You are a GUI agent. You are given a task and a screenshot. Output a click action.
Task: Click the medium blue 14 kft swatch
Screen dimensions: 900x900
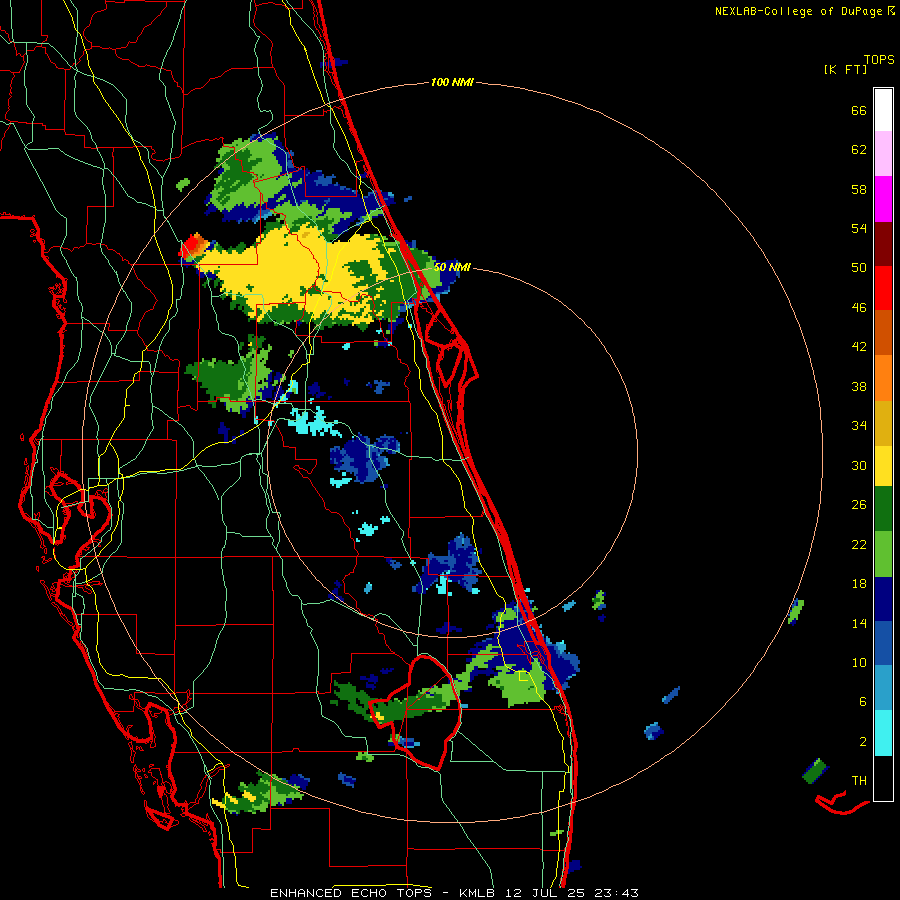tap(883, 644)
